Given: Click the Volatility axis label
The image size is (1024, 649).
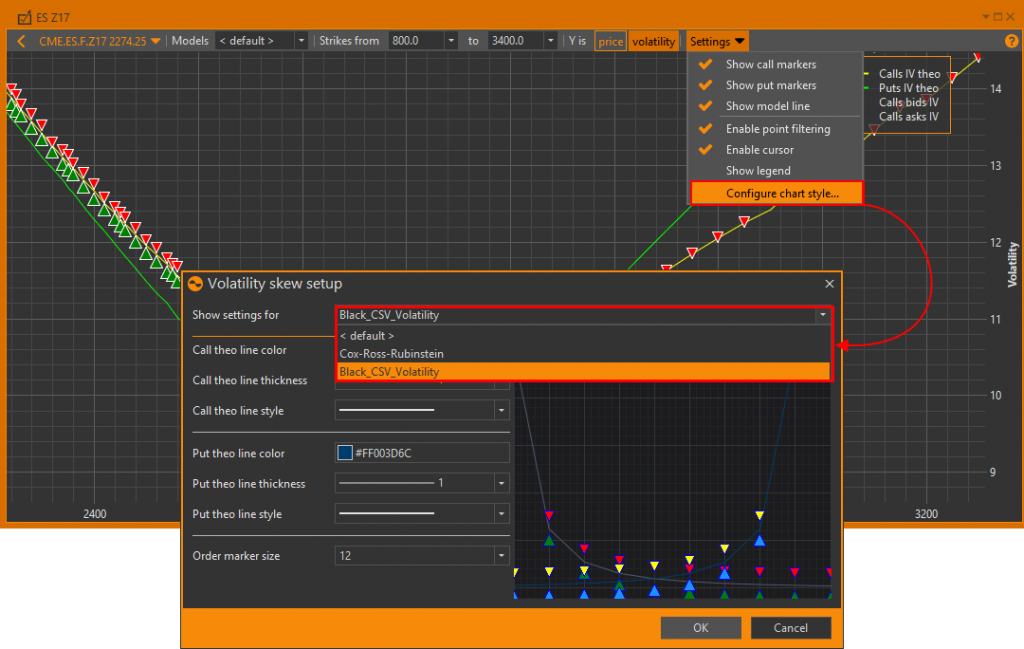Looking at the screenshot, I should coord(1012,264).
